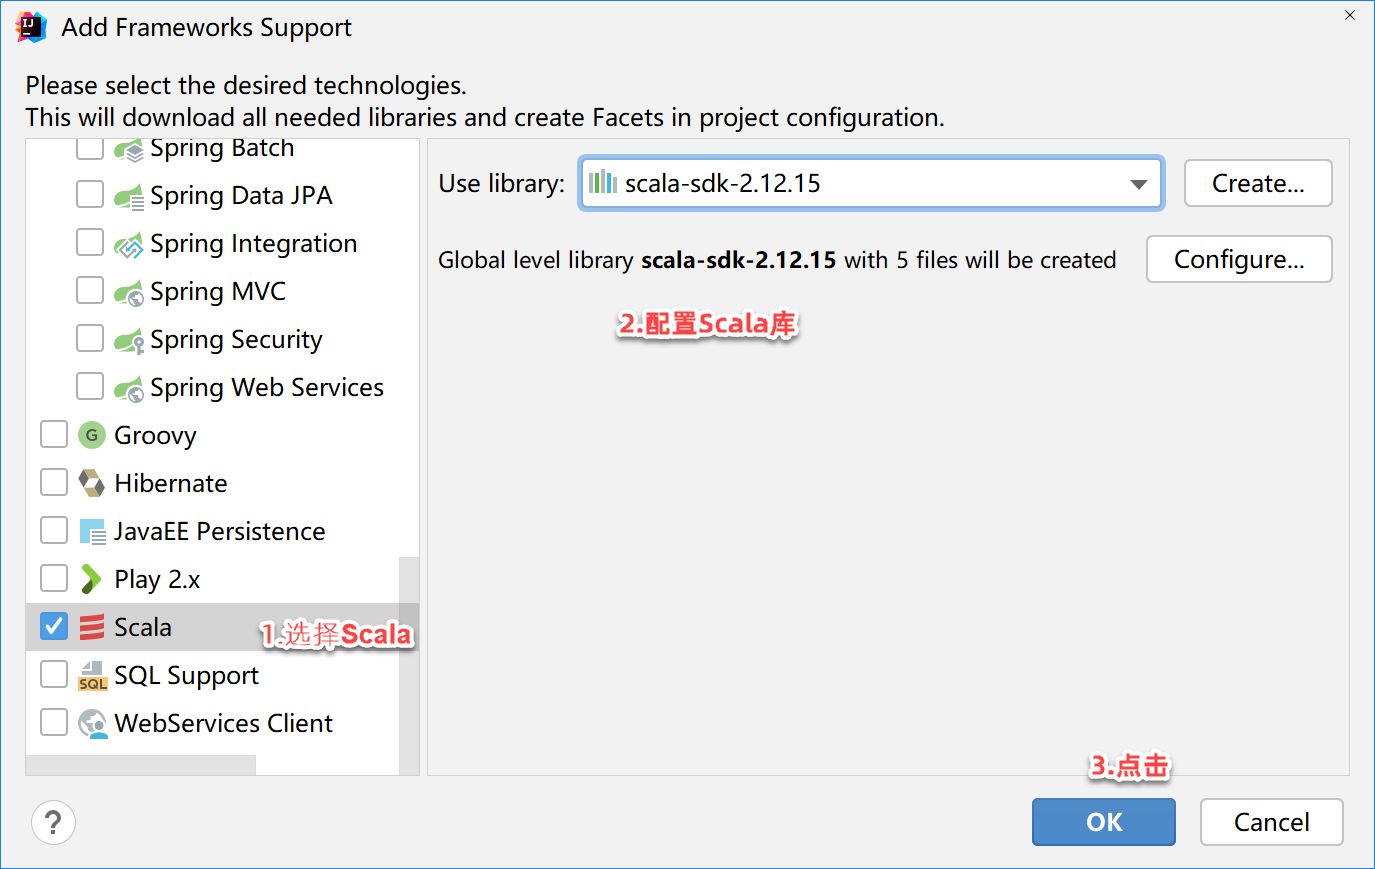Close the Add Frameworks Support dialog

[1350, 15]
